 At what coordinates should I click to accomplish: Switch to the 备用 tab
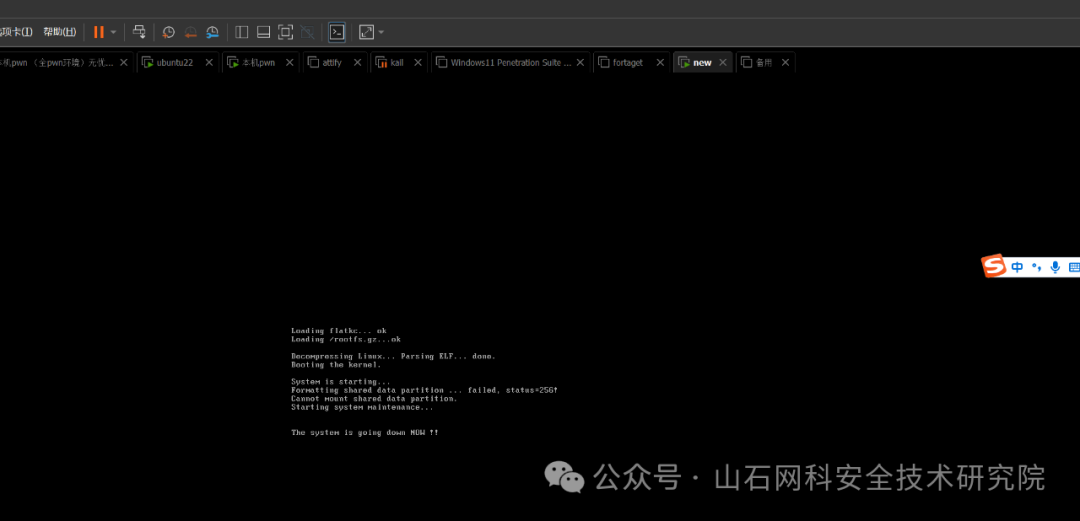click(x=764, y=63)
